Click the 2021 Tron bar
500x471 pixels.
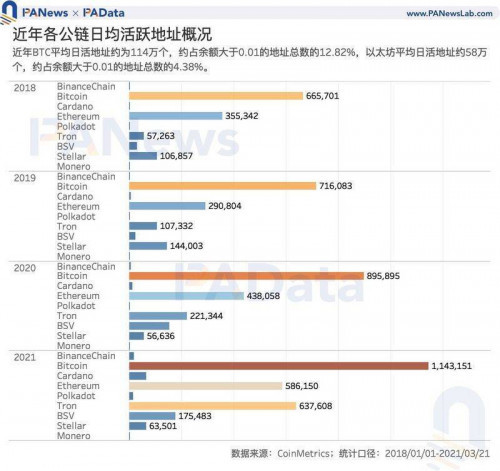pyautogui.click(x=213, y=406)
